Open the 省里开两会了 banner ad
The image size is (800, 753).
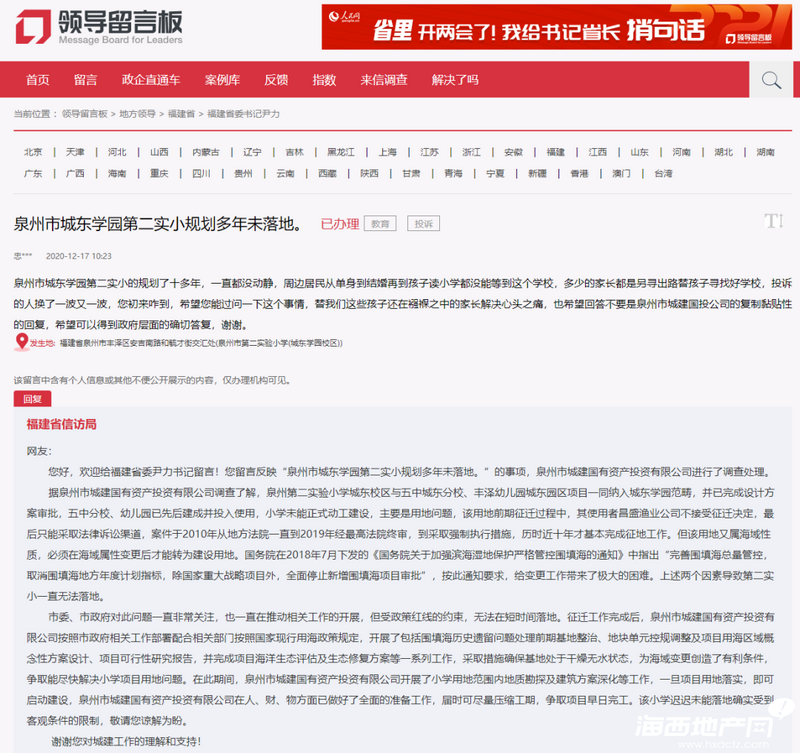(x=556, y=27)
